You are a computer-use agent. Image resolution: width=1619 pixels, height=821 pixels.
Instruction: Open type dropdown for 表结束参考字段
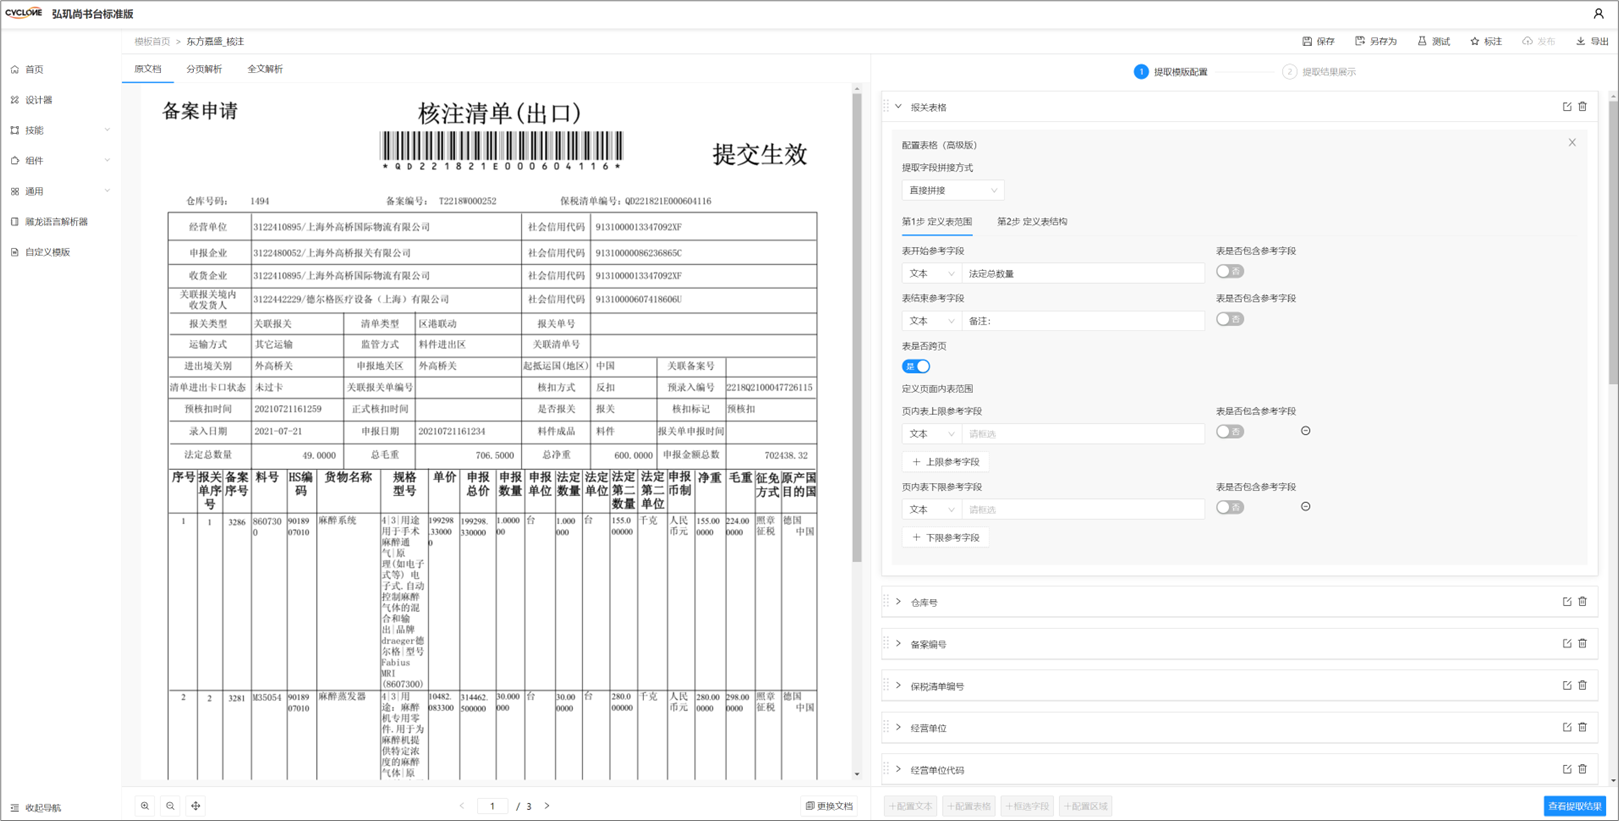[932, 321]
